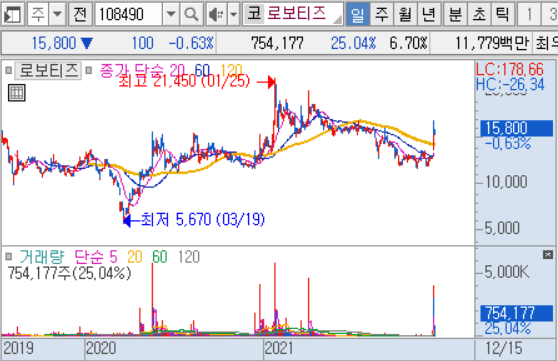Click the 12/15 date label
Screen dimensions: 558x361
click(504, 348)
